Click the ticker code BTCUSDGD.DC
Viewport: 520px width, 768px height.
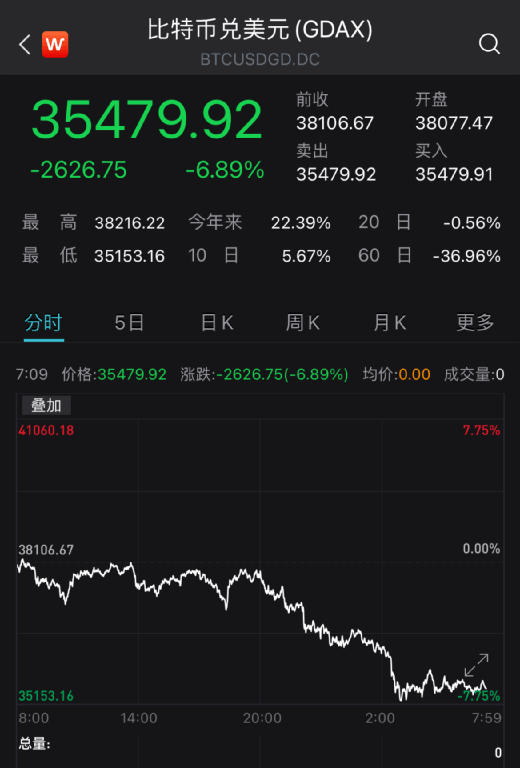coord(260,59)
